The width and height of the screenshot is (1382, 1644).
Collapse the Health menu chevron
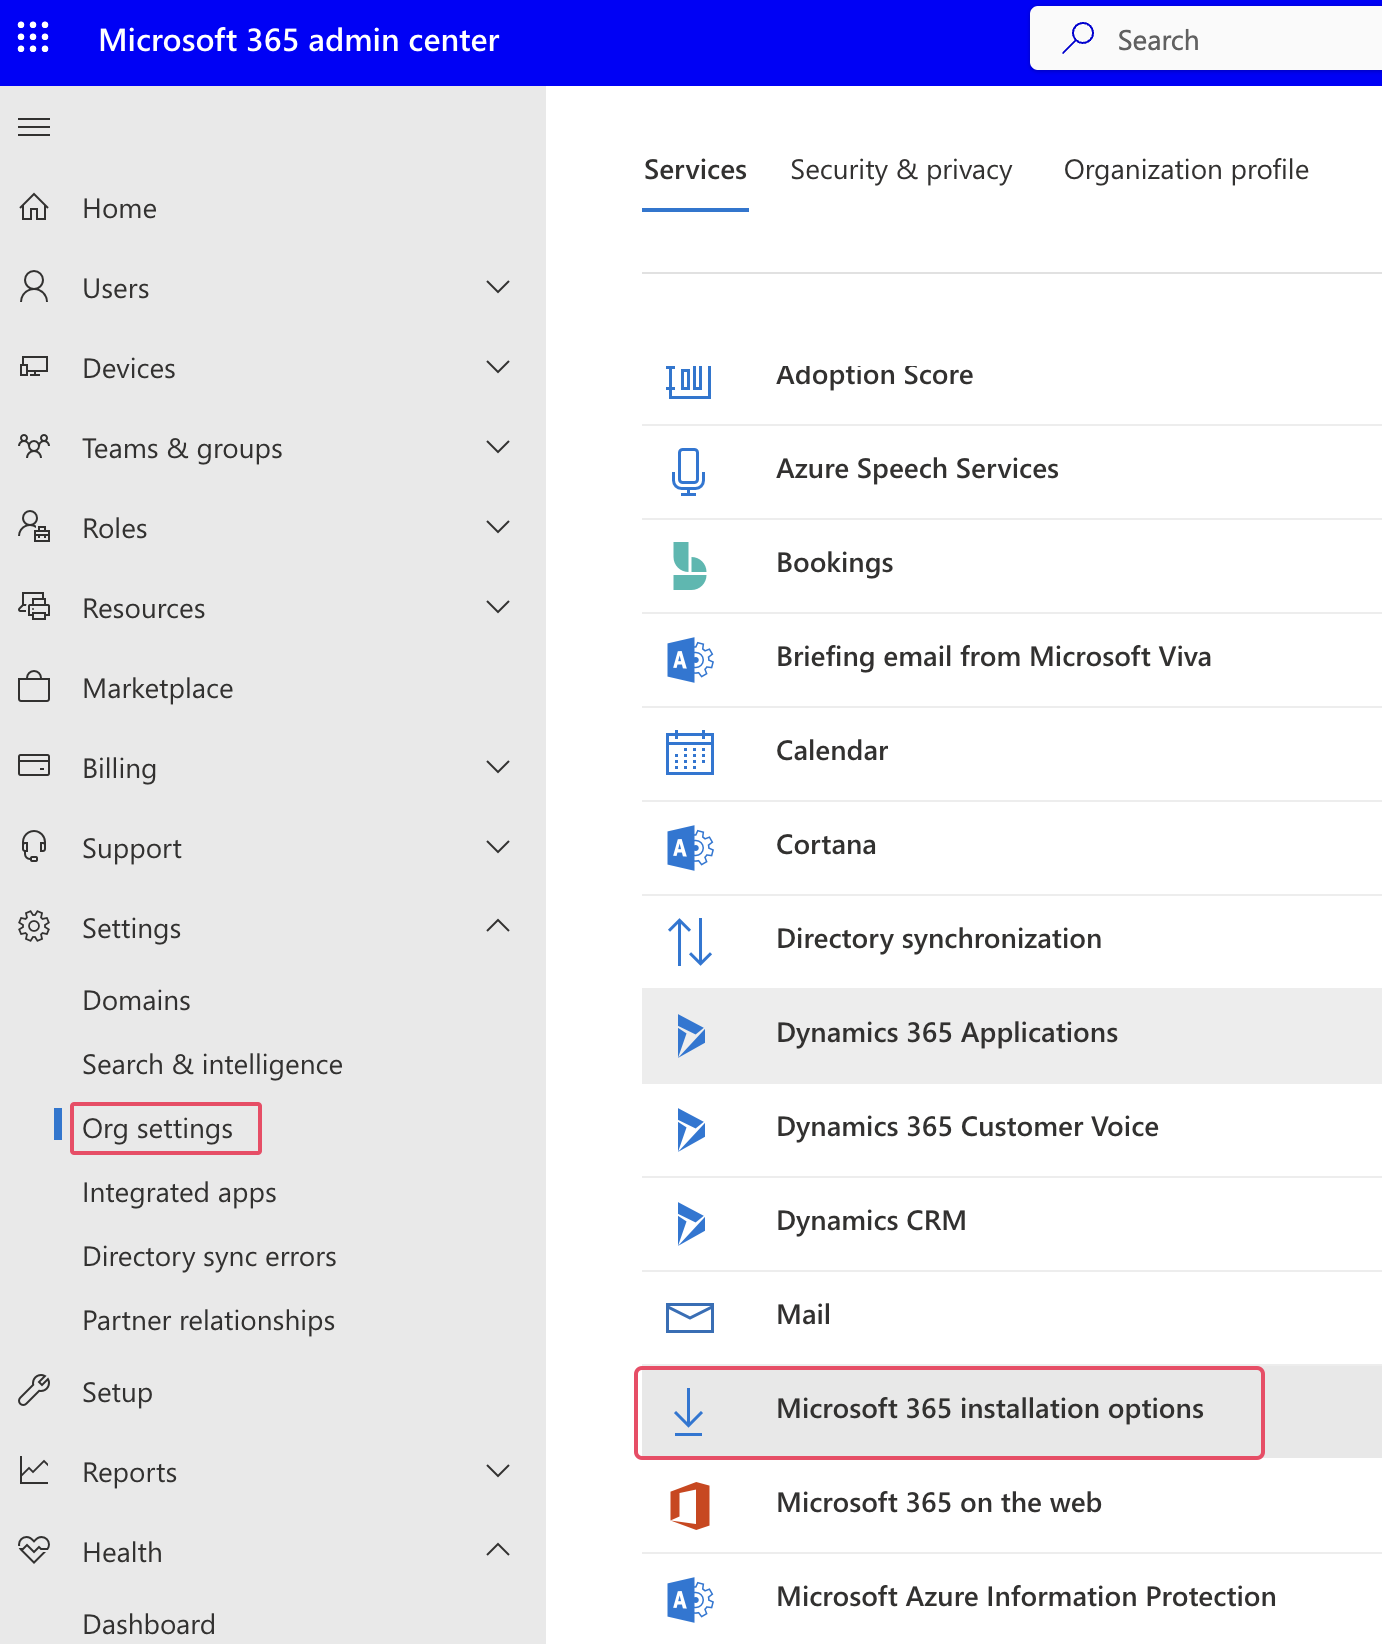(498, 1550)
